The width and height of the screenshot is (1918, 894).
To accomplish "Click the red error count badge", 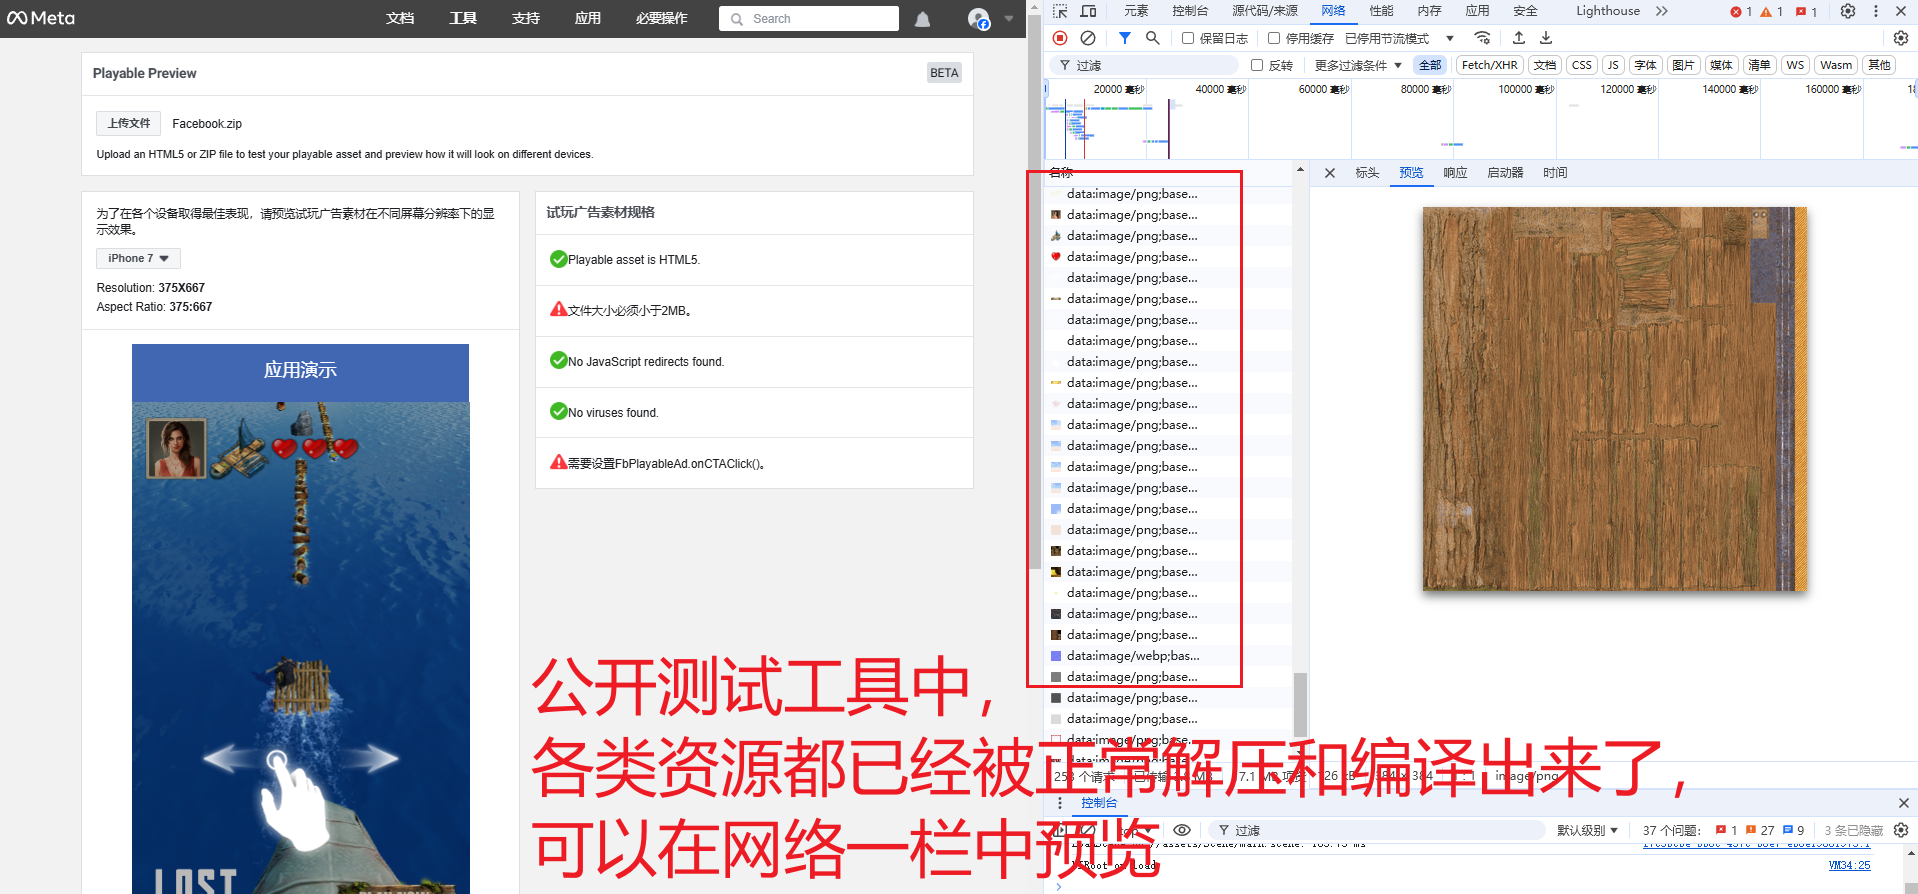I will coord(1741,12).
